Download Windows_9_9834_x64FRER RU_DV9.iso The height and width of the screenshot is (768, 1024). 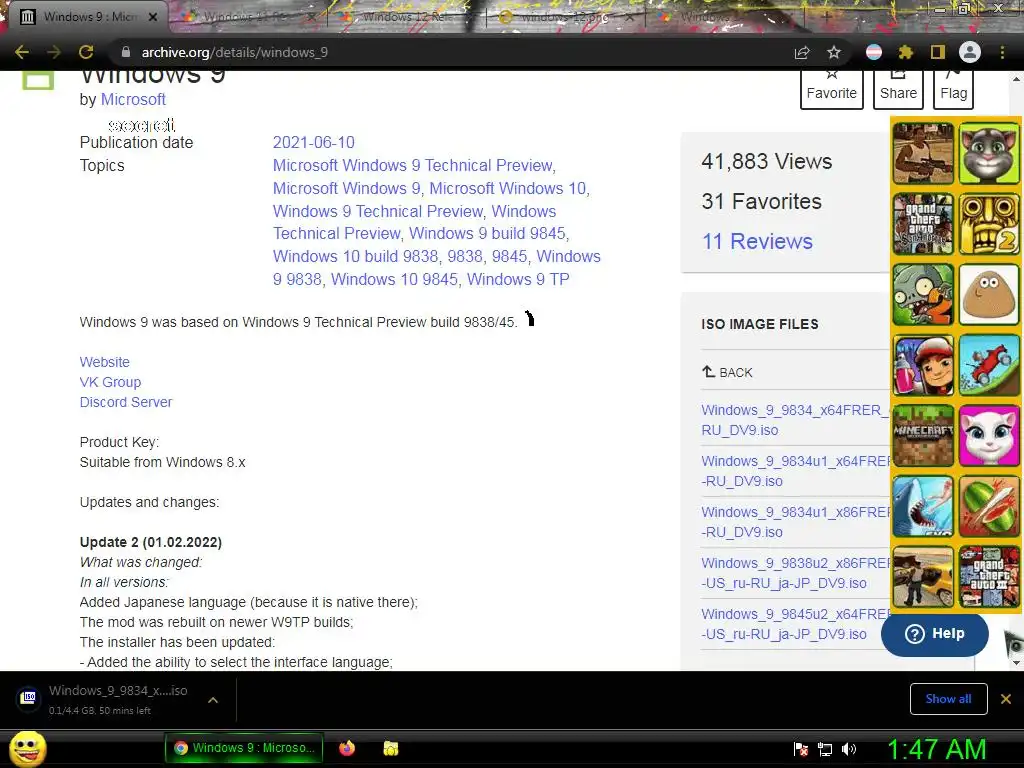coord(795,420)
